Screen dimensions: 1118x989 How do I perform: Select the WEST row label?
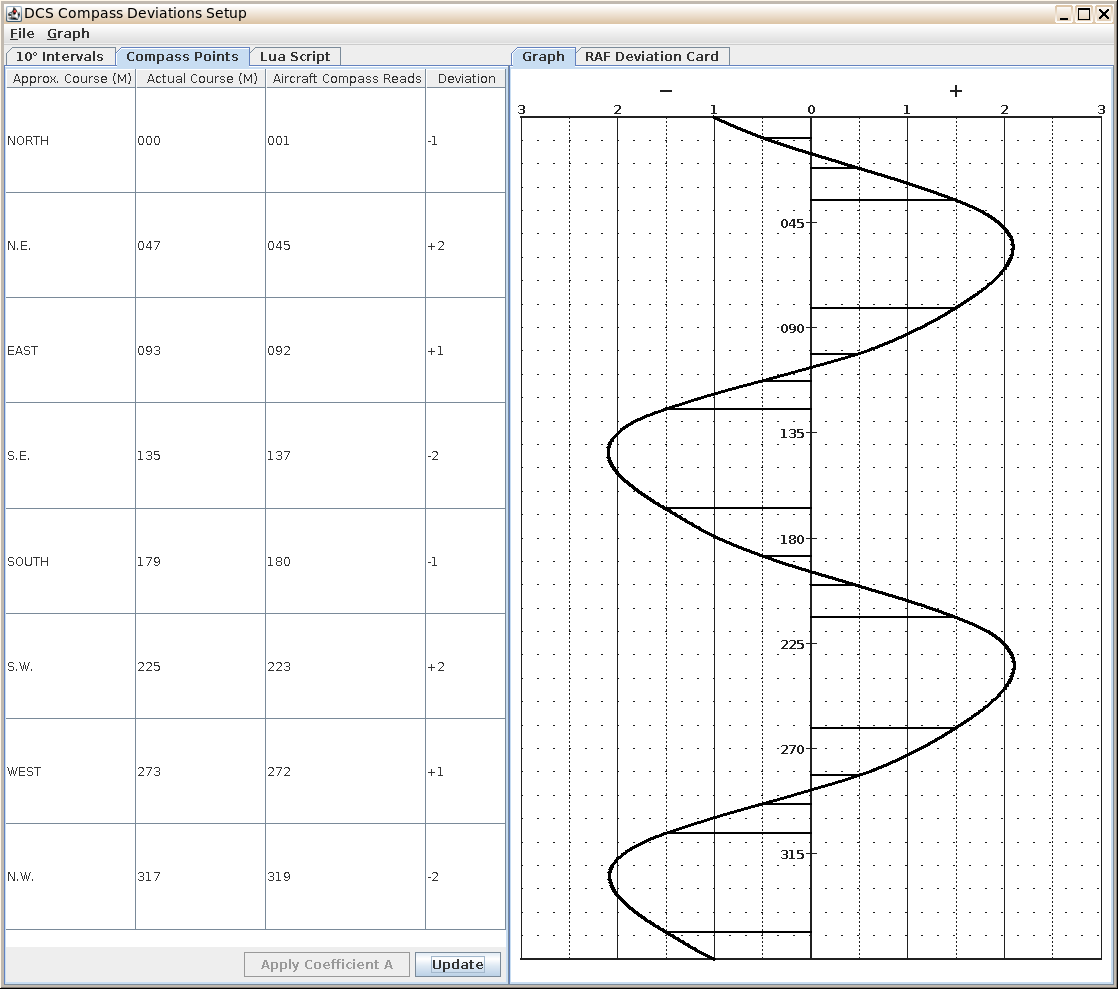(24, 771)
